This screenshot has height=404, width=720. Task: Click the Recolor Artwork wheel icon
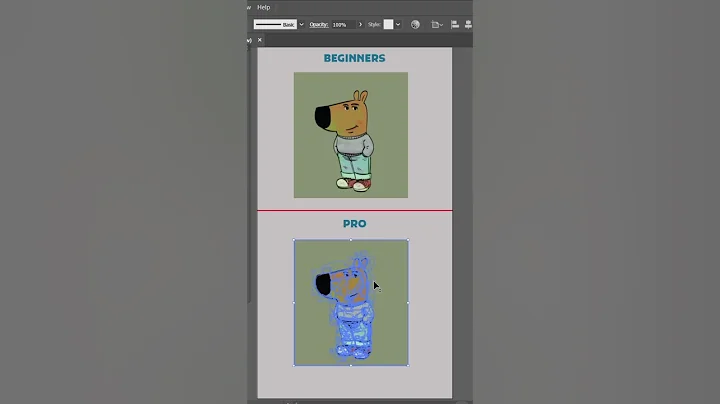tap(415, 24)
